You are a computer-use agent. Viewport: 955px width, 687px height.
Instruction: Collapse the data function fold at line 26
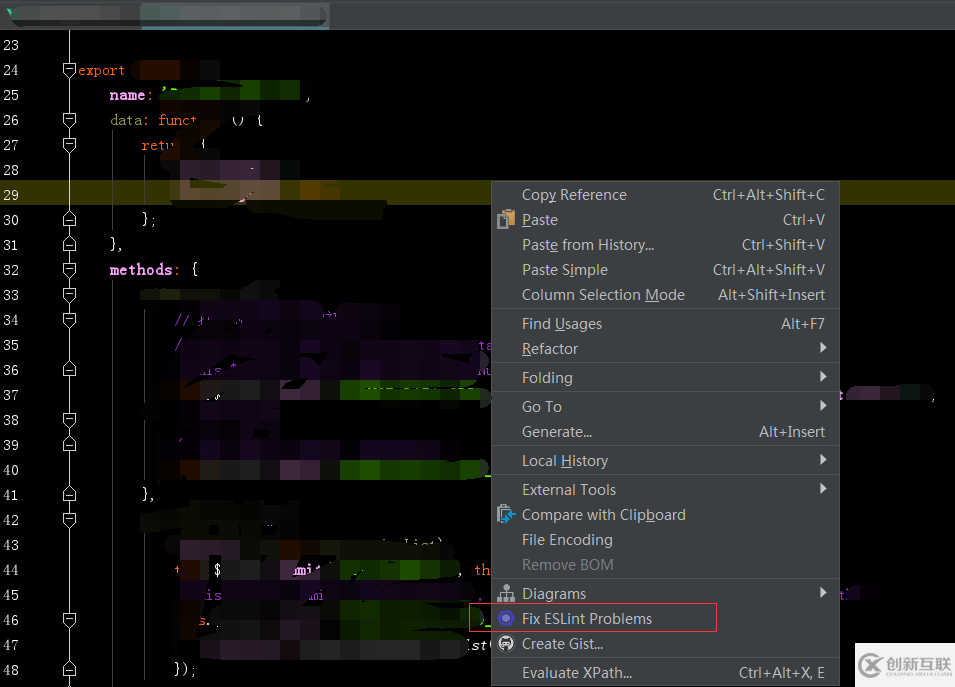pyautogui.click(x=69, y=120)
